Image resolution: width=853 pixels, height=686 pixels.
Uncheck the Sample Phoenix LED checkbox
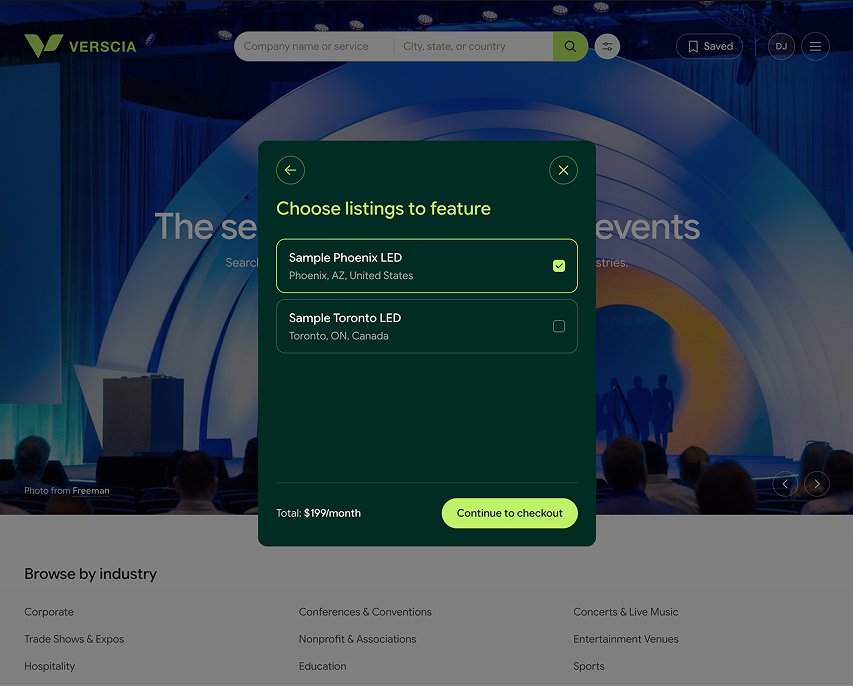[x=559, y=266]
